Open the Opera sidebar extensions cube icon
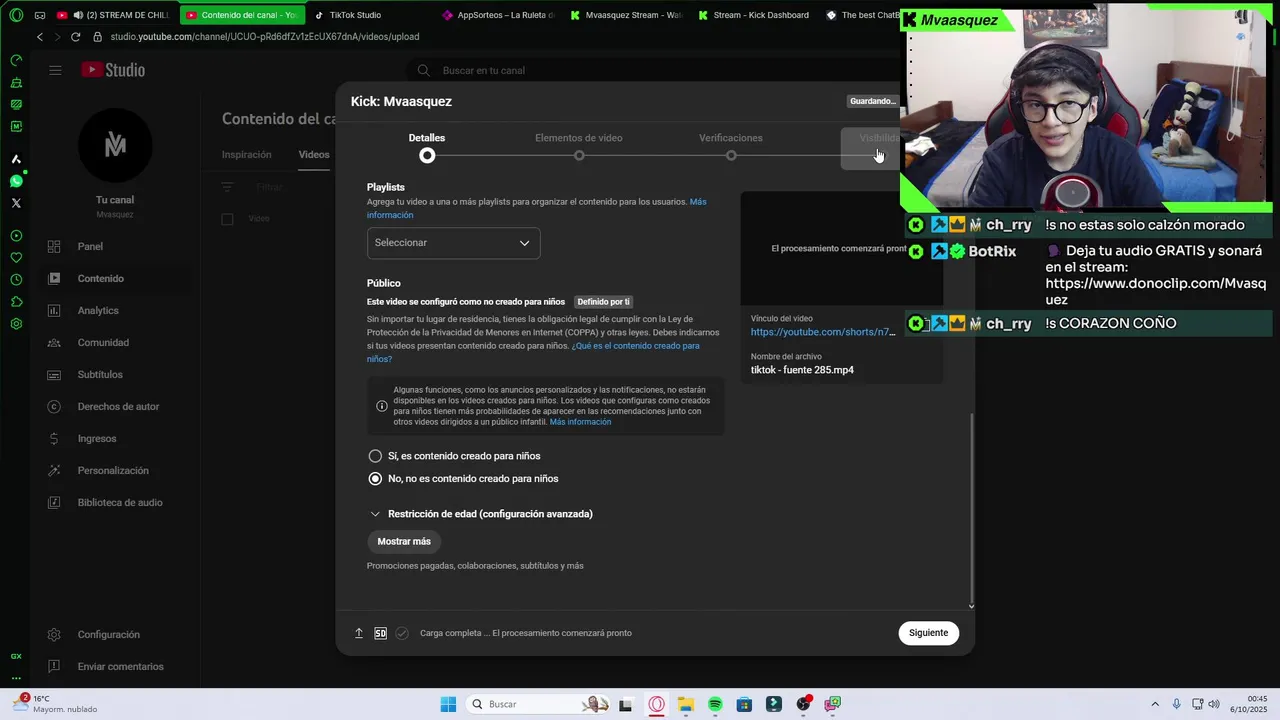The width and height of the screenshot is (1280, 720). click(16, 302)
